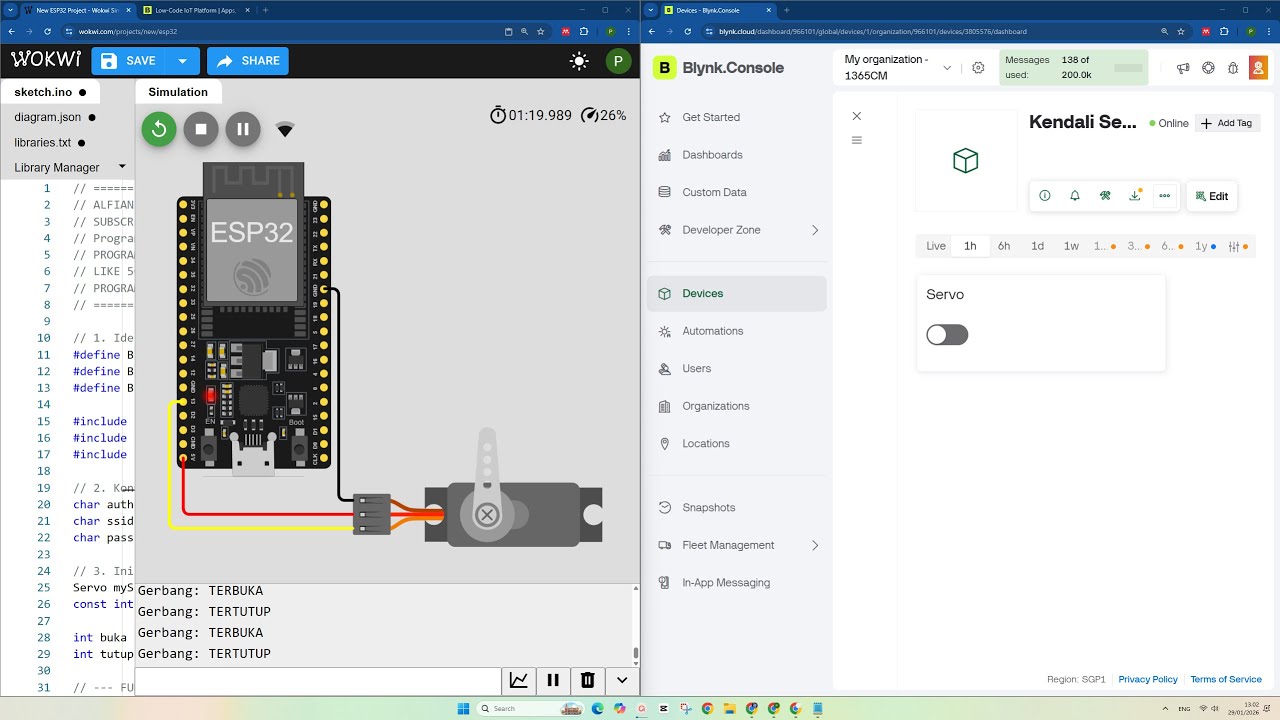This screenshot has height=720, width=1280.
Task: Select the Simulation tab
Action: point(178,92)
